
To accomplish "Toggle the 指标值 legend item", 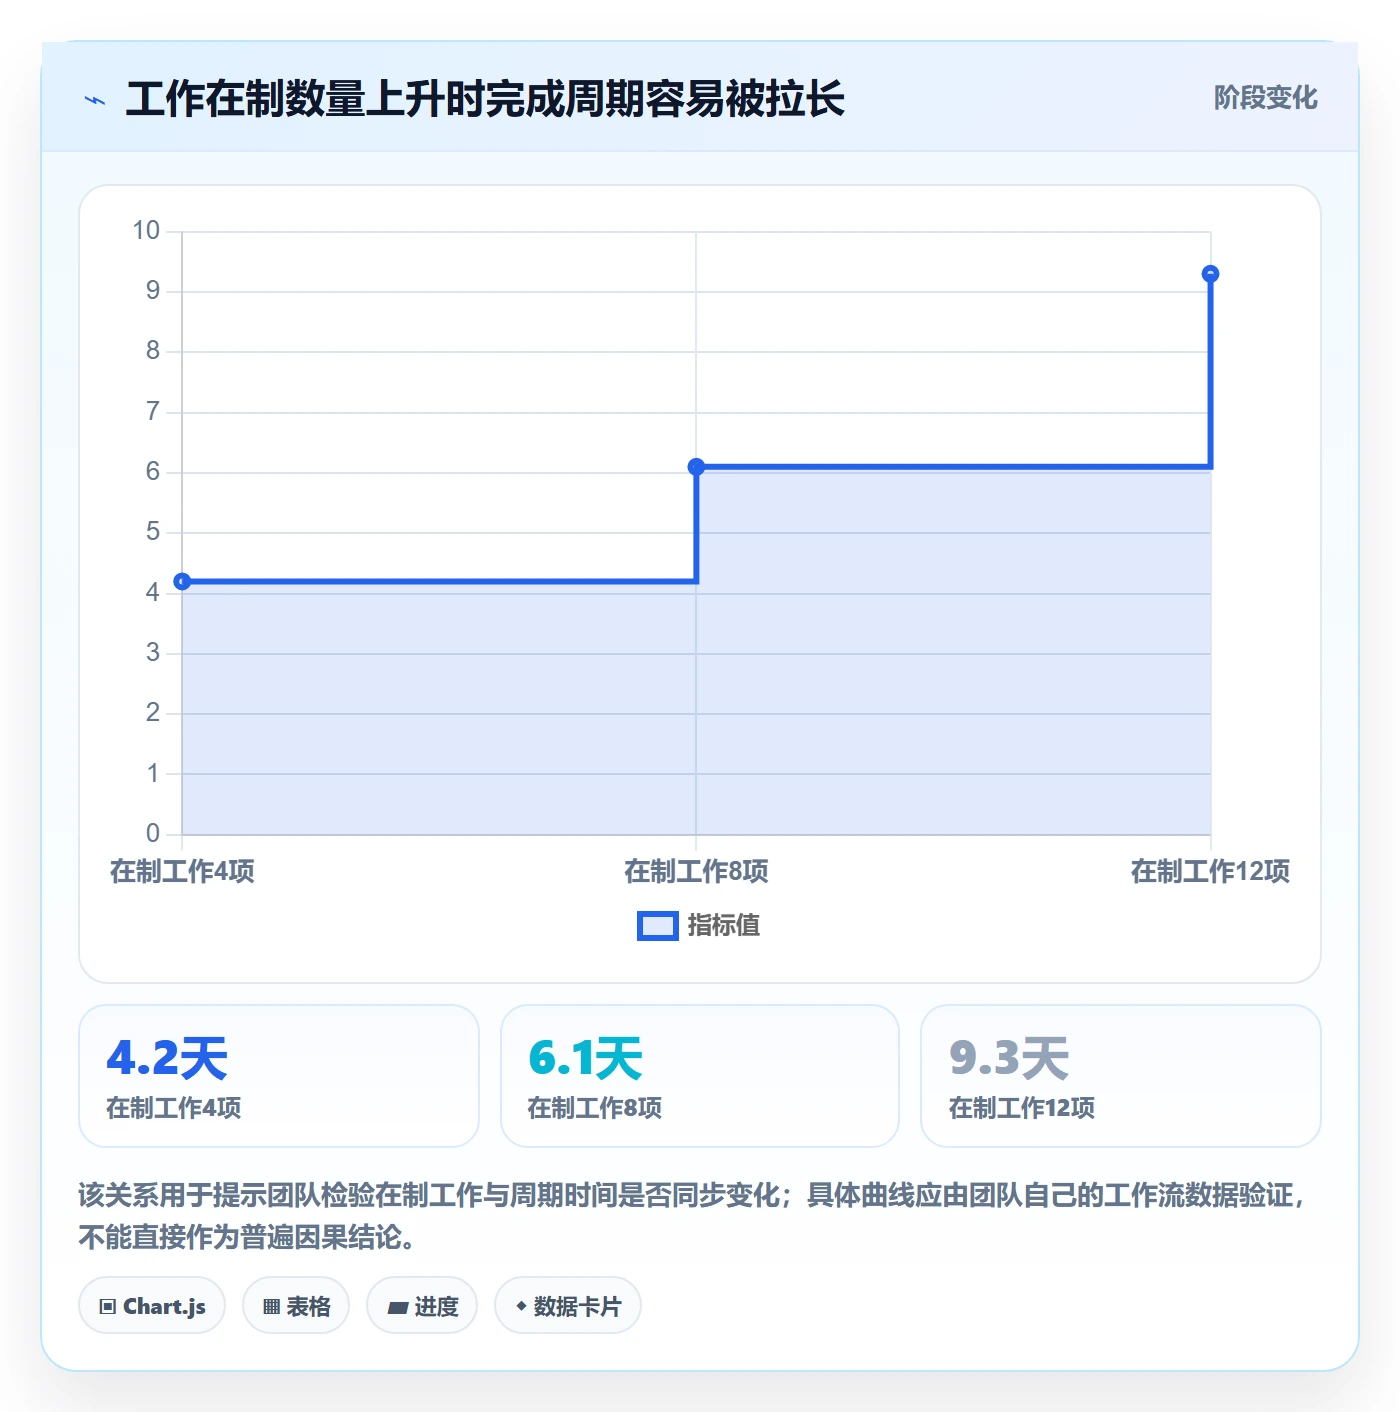I will coord(698,925).
